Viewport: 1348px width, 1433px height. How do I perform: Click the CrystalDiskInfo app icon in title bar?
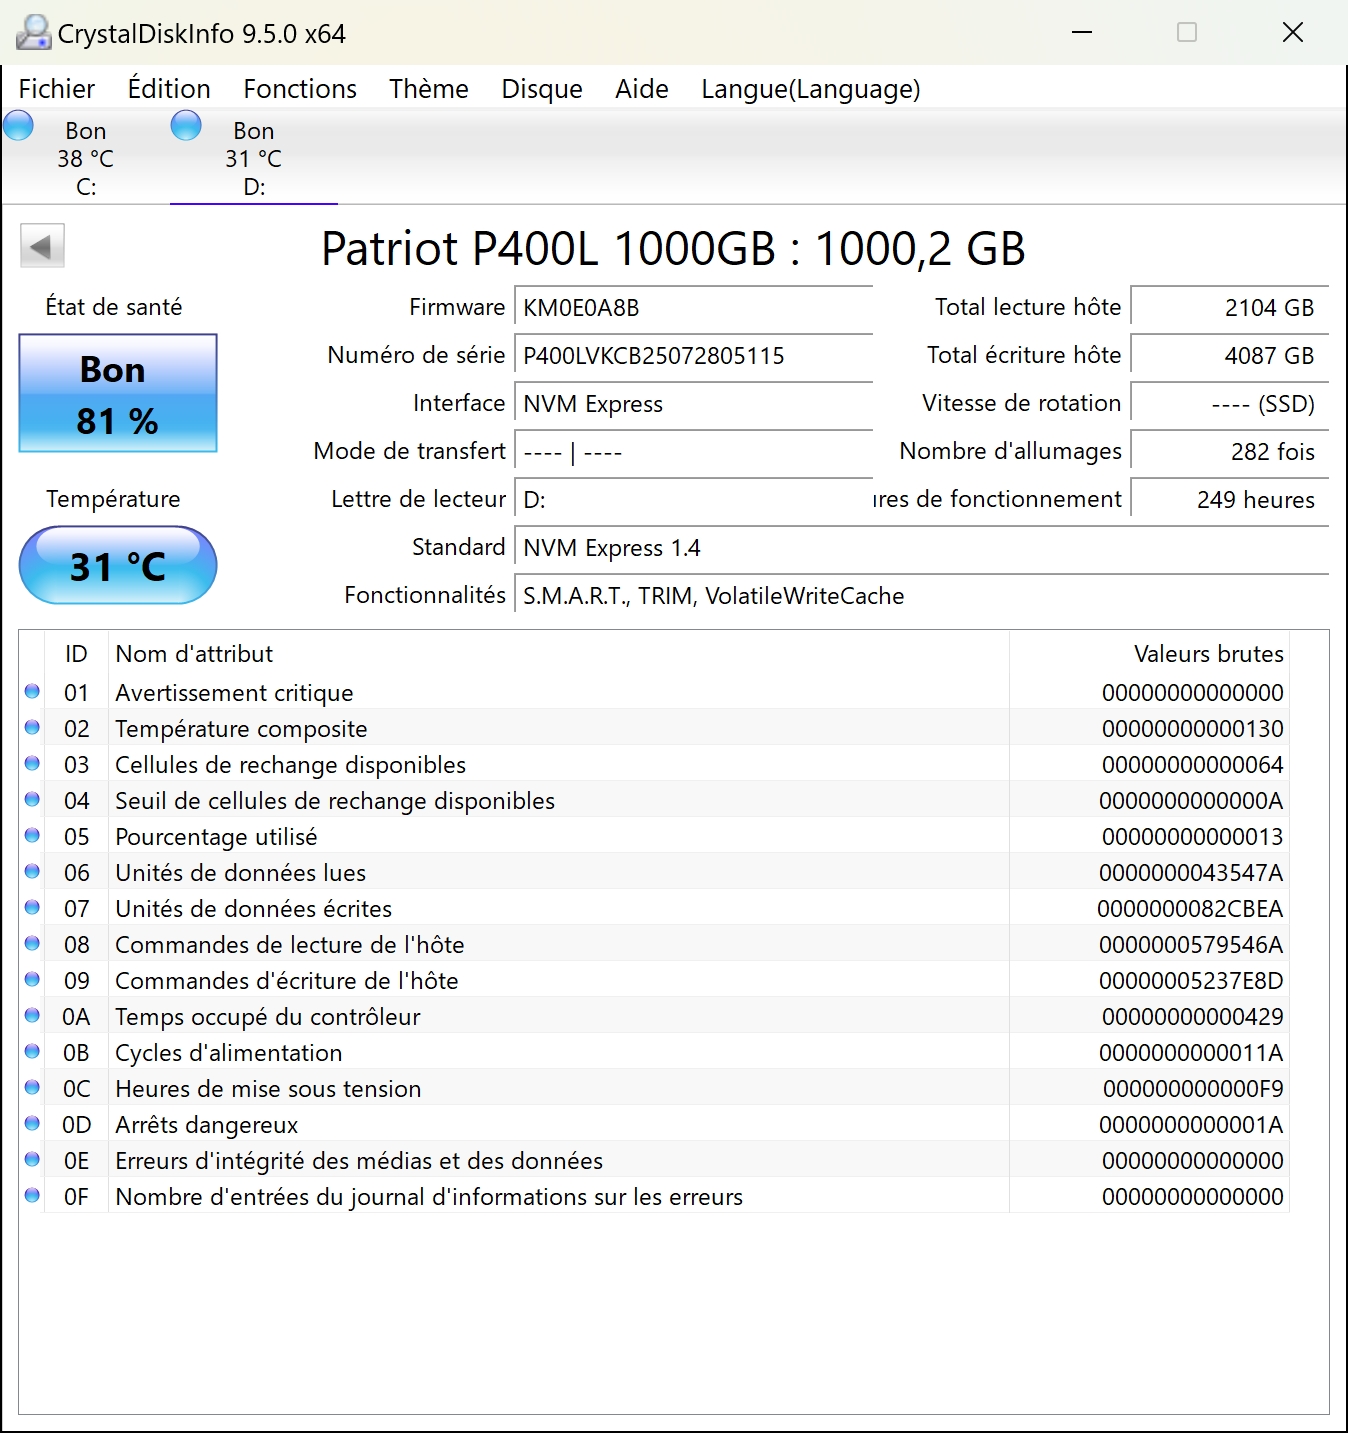33,33
